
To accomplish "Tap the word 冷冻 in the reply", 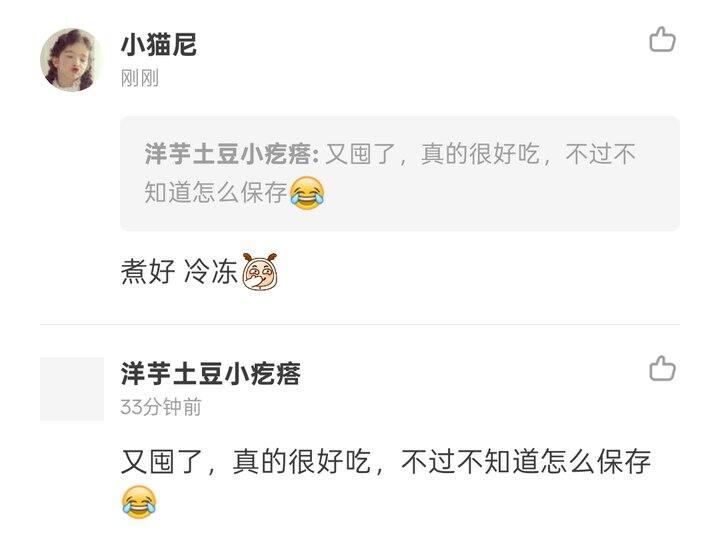I will pos(211,271).
